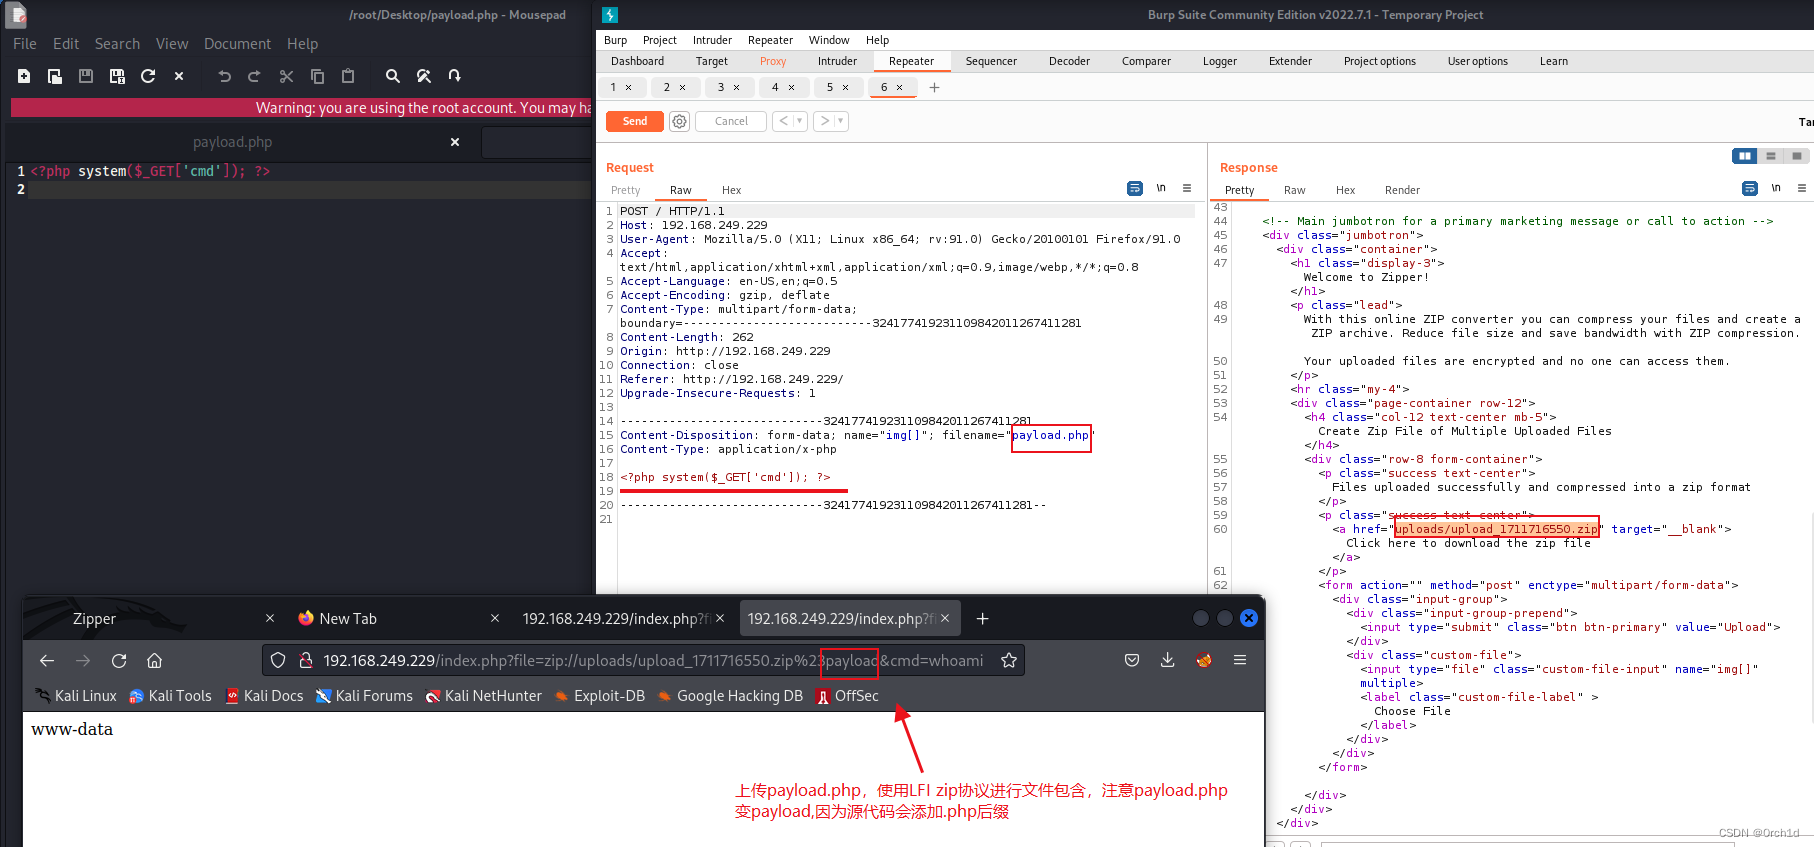Click the Cut scissors icon in Mousepad

(x=286, y=76)
